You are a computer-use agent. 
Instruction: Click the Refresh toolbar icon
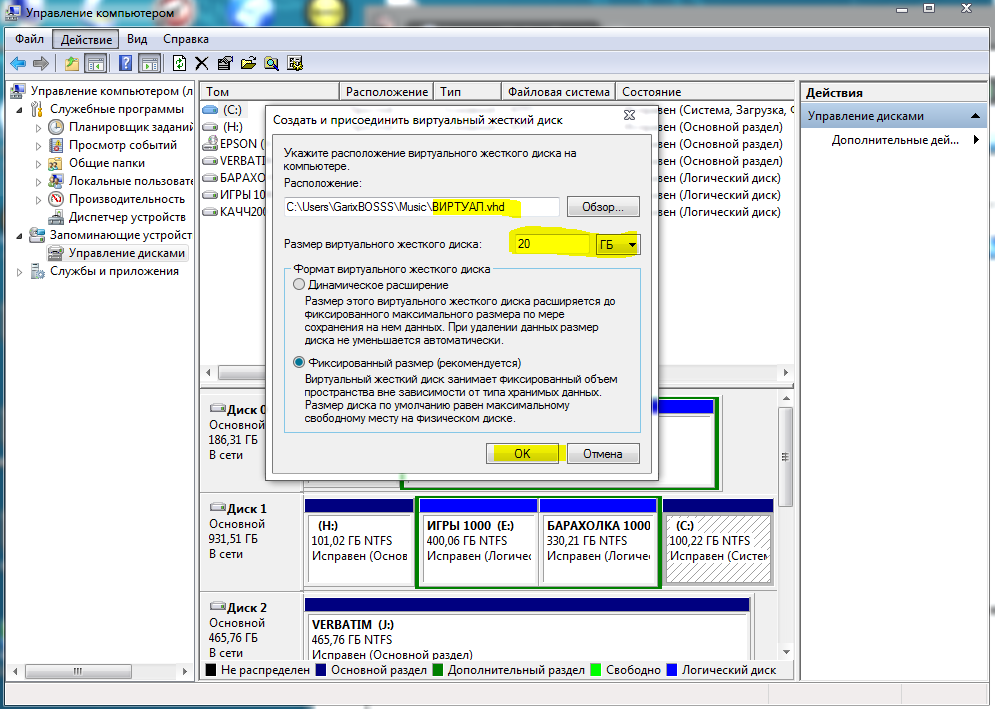pyautogui.click(x=180, y=63)
